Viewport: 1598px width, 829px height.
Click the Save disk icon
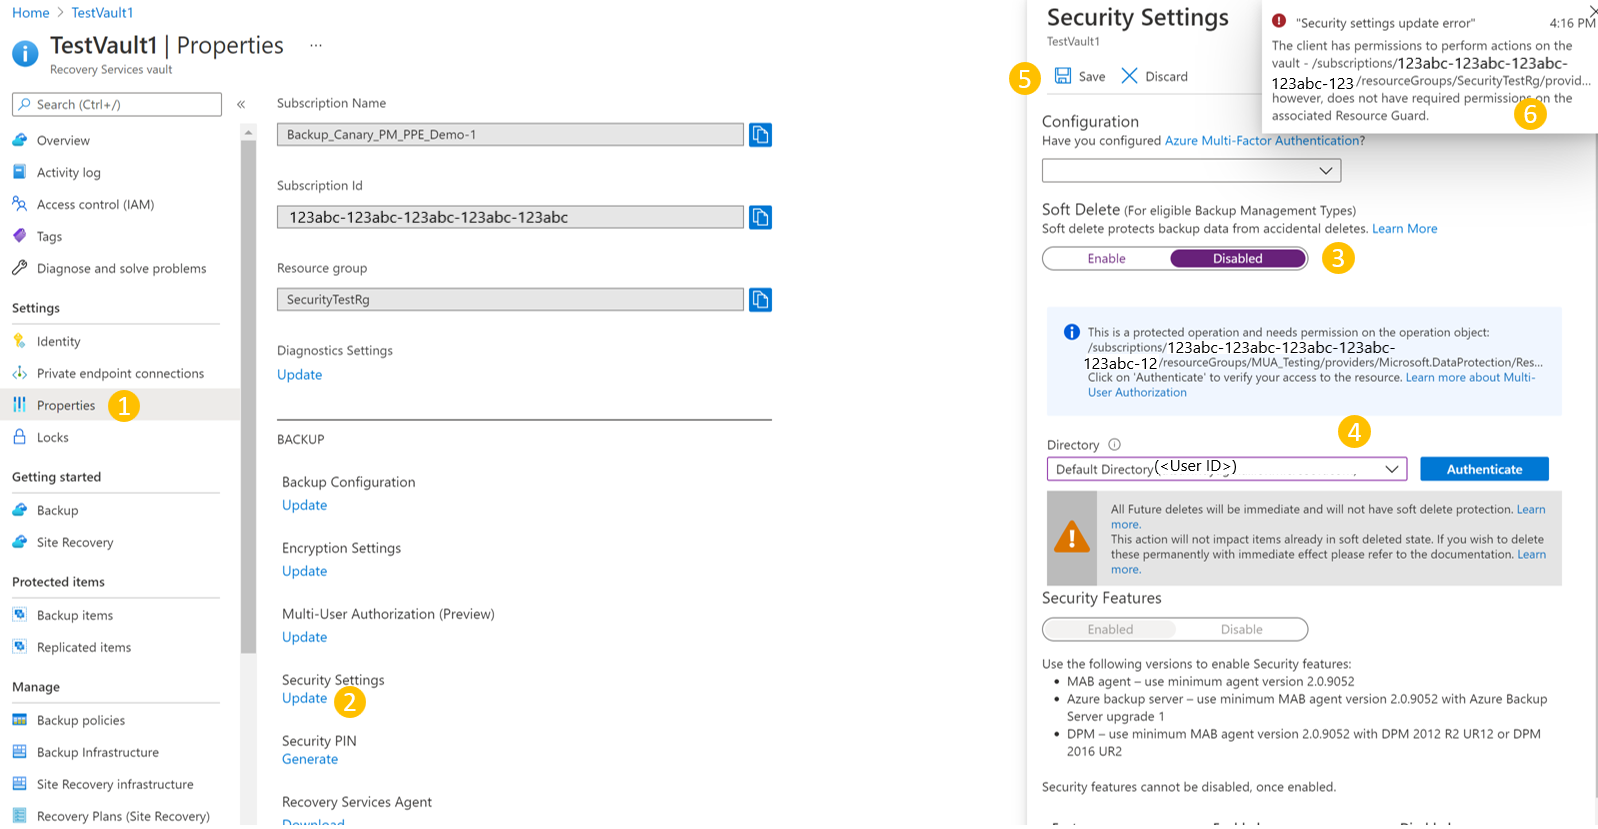tap(1063, 76)
